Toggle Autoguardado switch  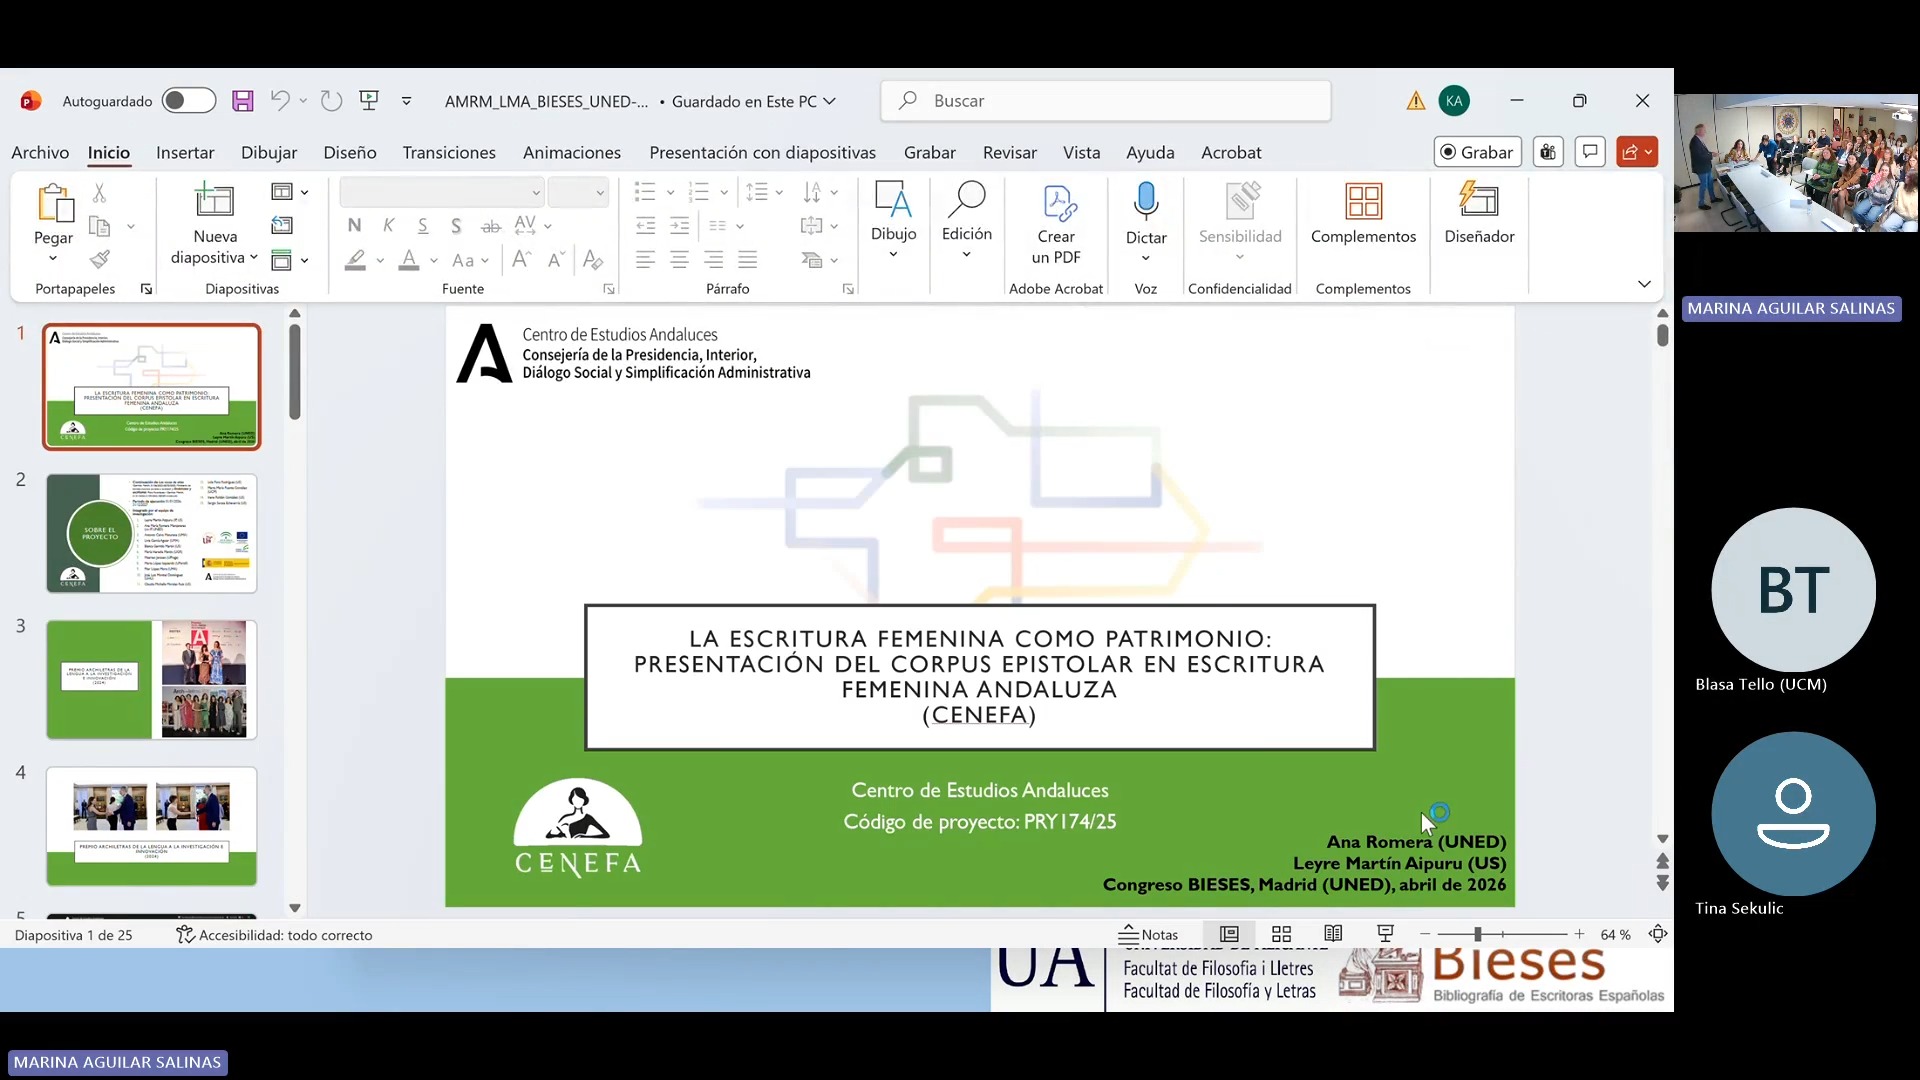click(189, 101)
